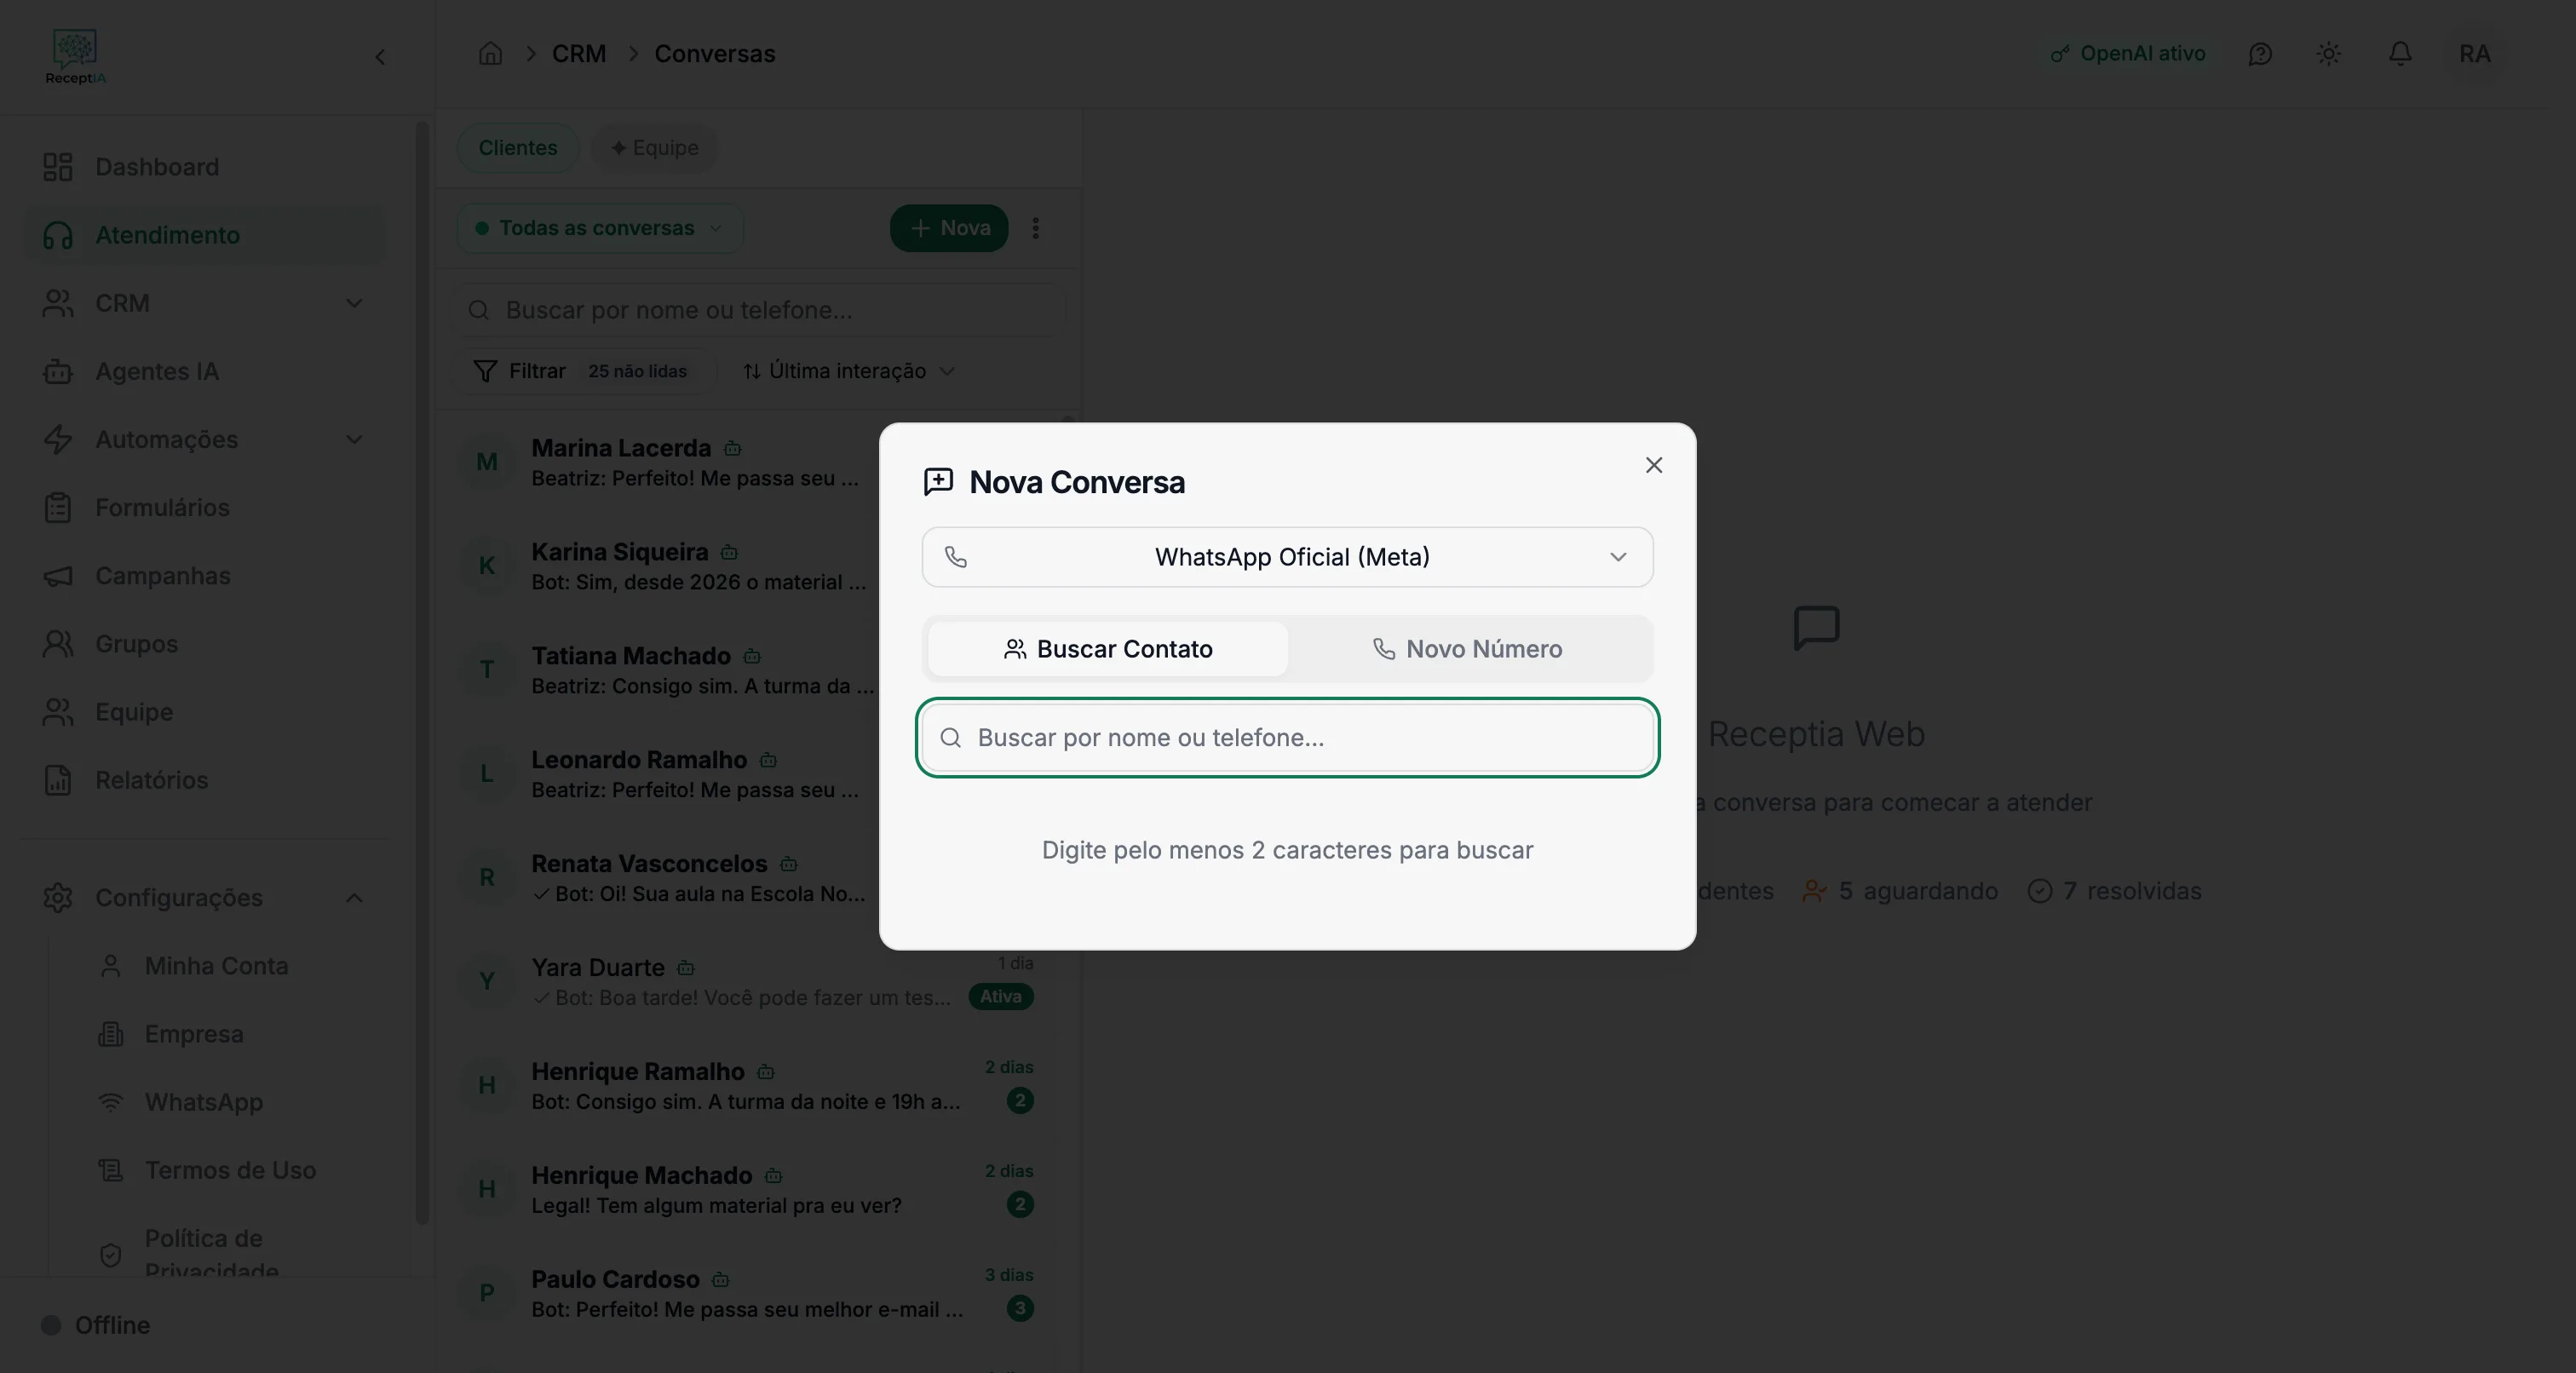Click the M avatar of Marina Lacerda
Image resolution: width=2576 pixels, height=1373 pixels.
(487, 462)
